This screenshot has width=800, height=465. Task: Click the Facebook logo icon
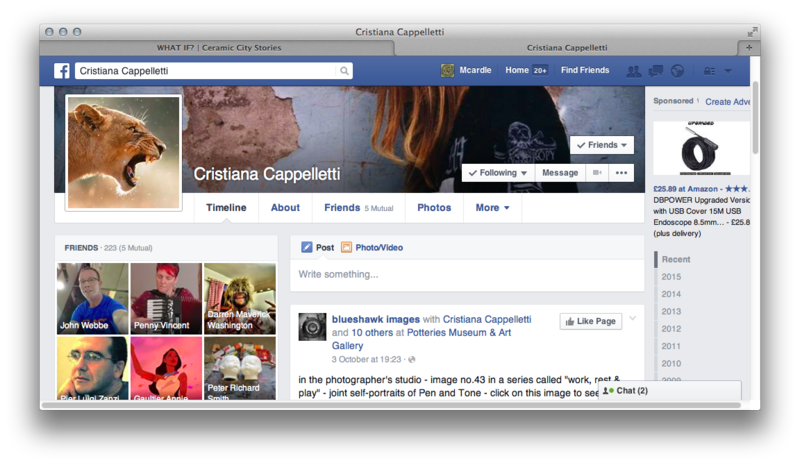pyautogui.click(x=61, y=71)
